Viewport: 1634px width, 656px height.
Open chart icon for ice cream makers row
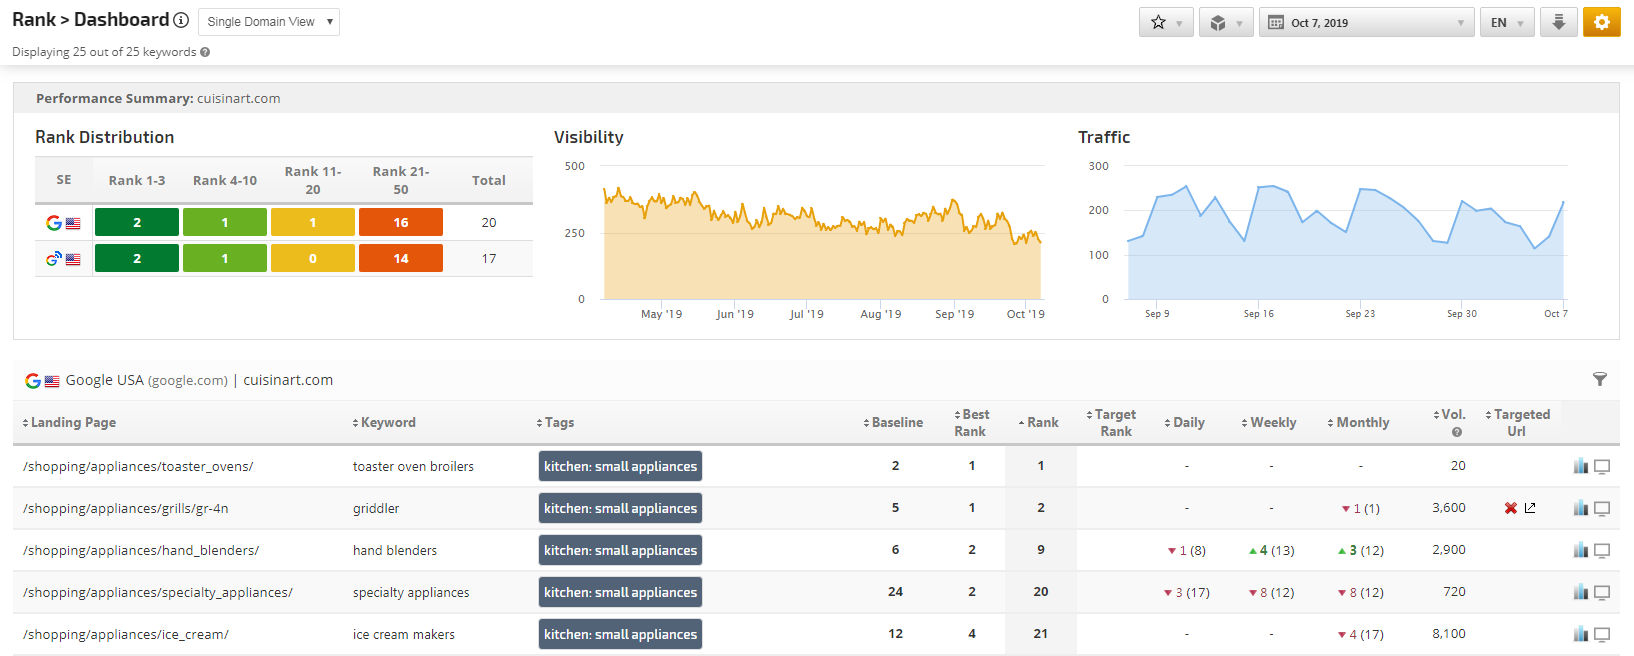coord(1581,634)
